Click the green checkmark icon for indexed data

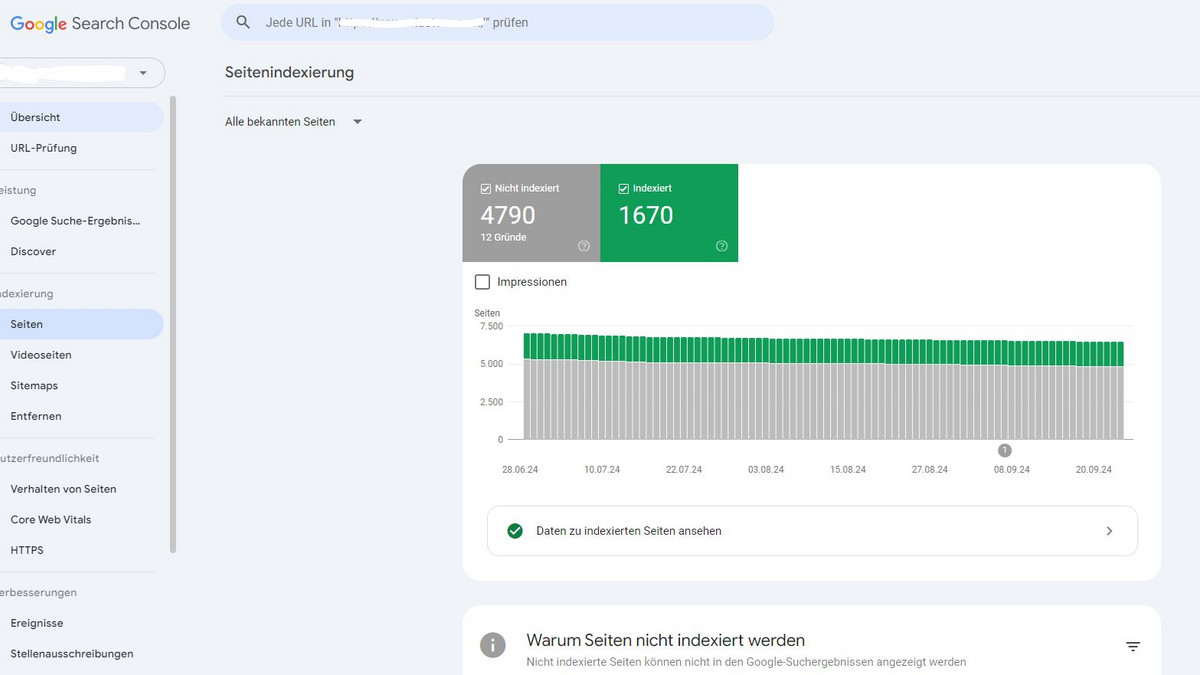(515, 531)
